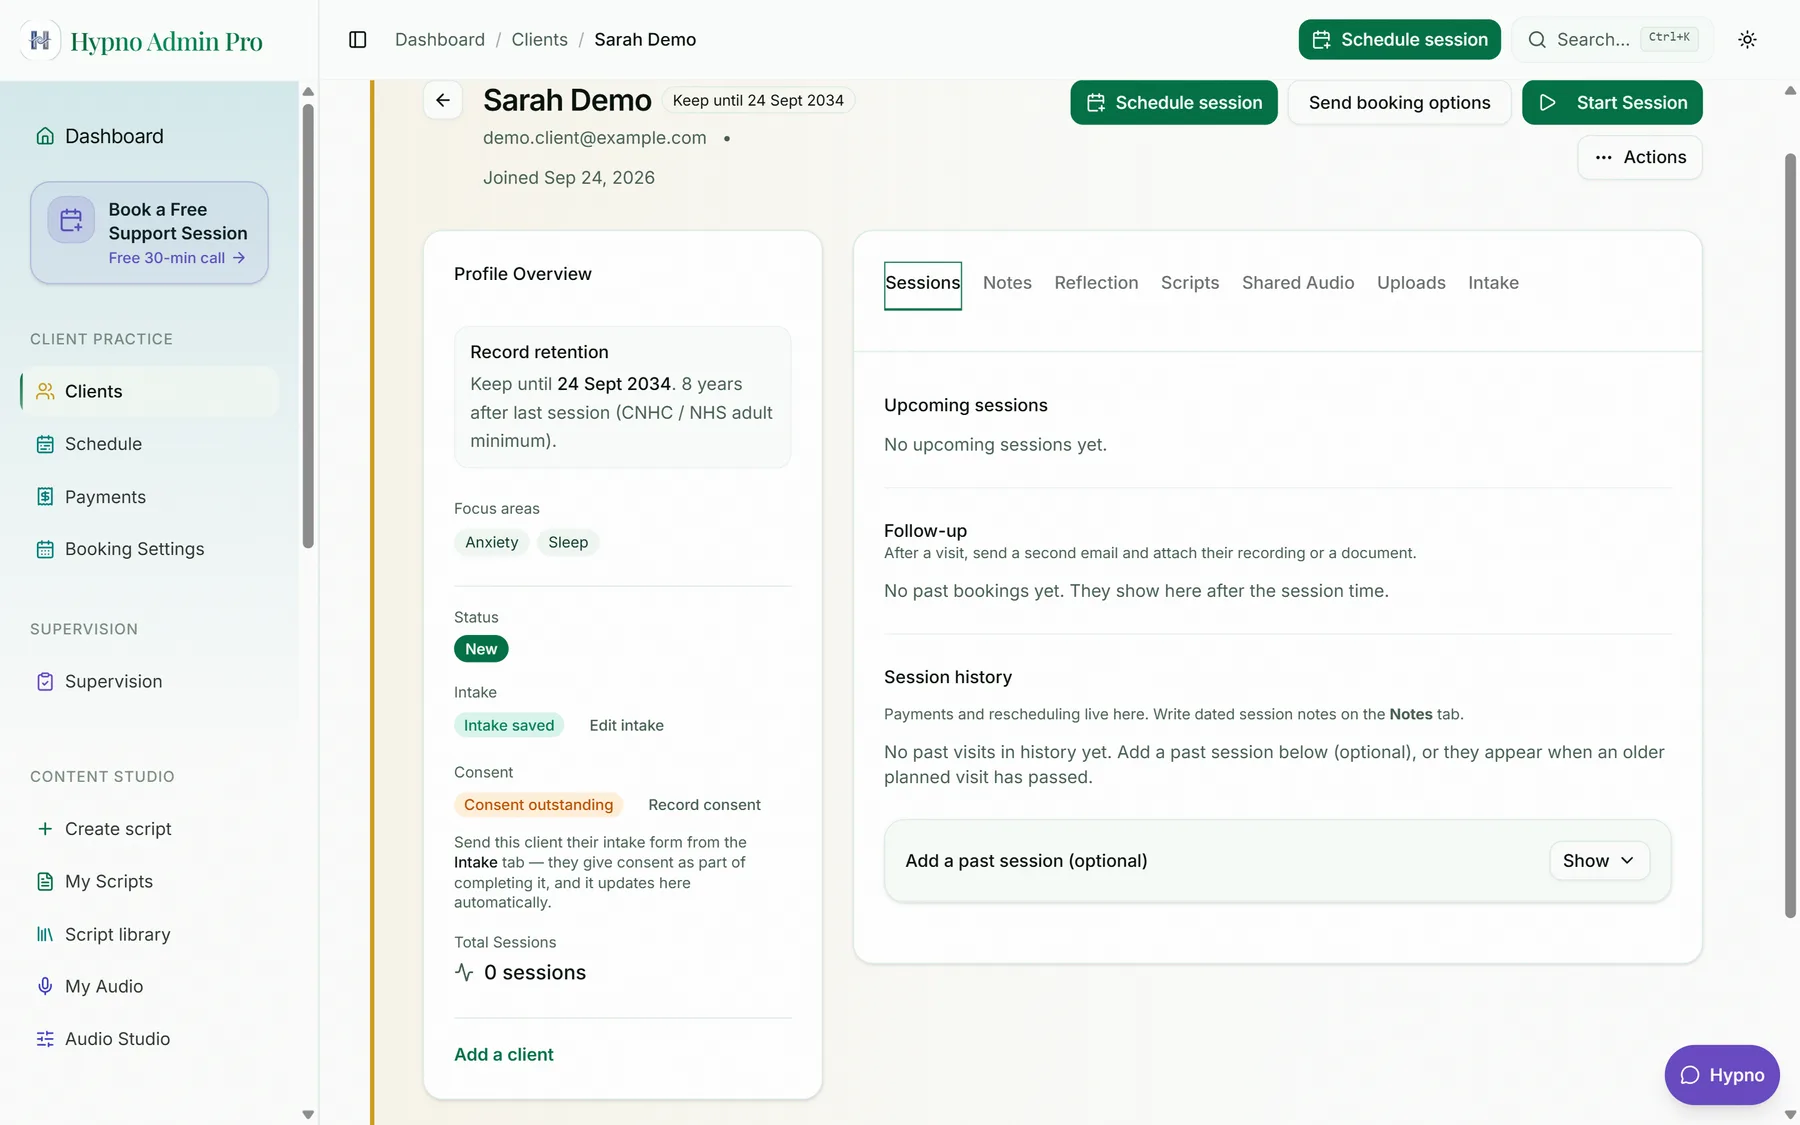Toggle the sidebar panel icon
This screenshot has width=1800, height=1125.
tap(358, 40)
